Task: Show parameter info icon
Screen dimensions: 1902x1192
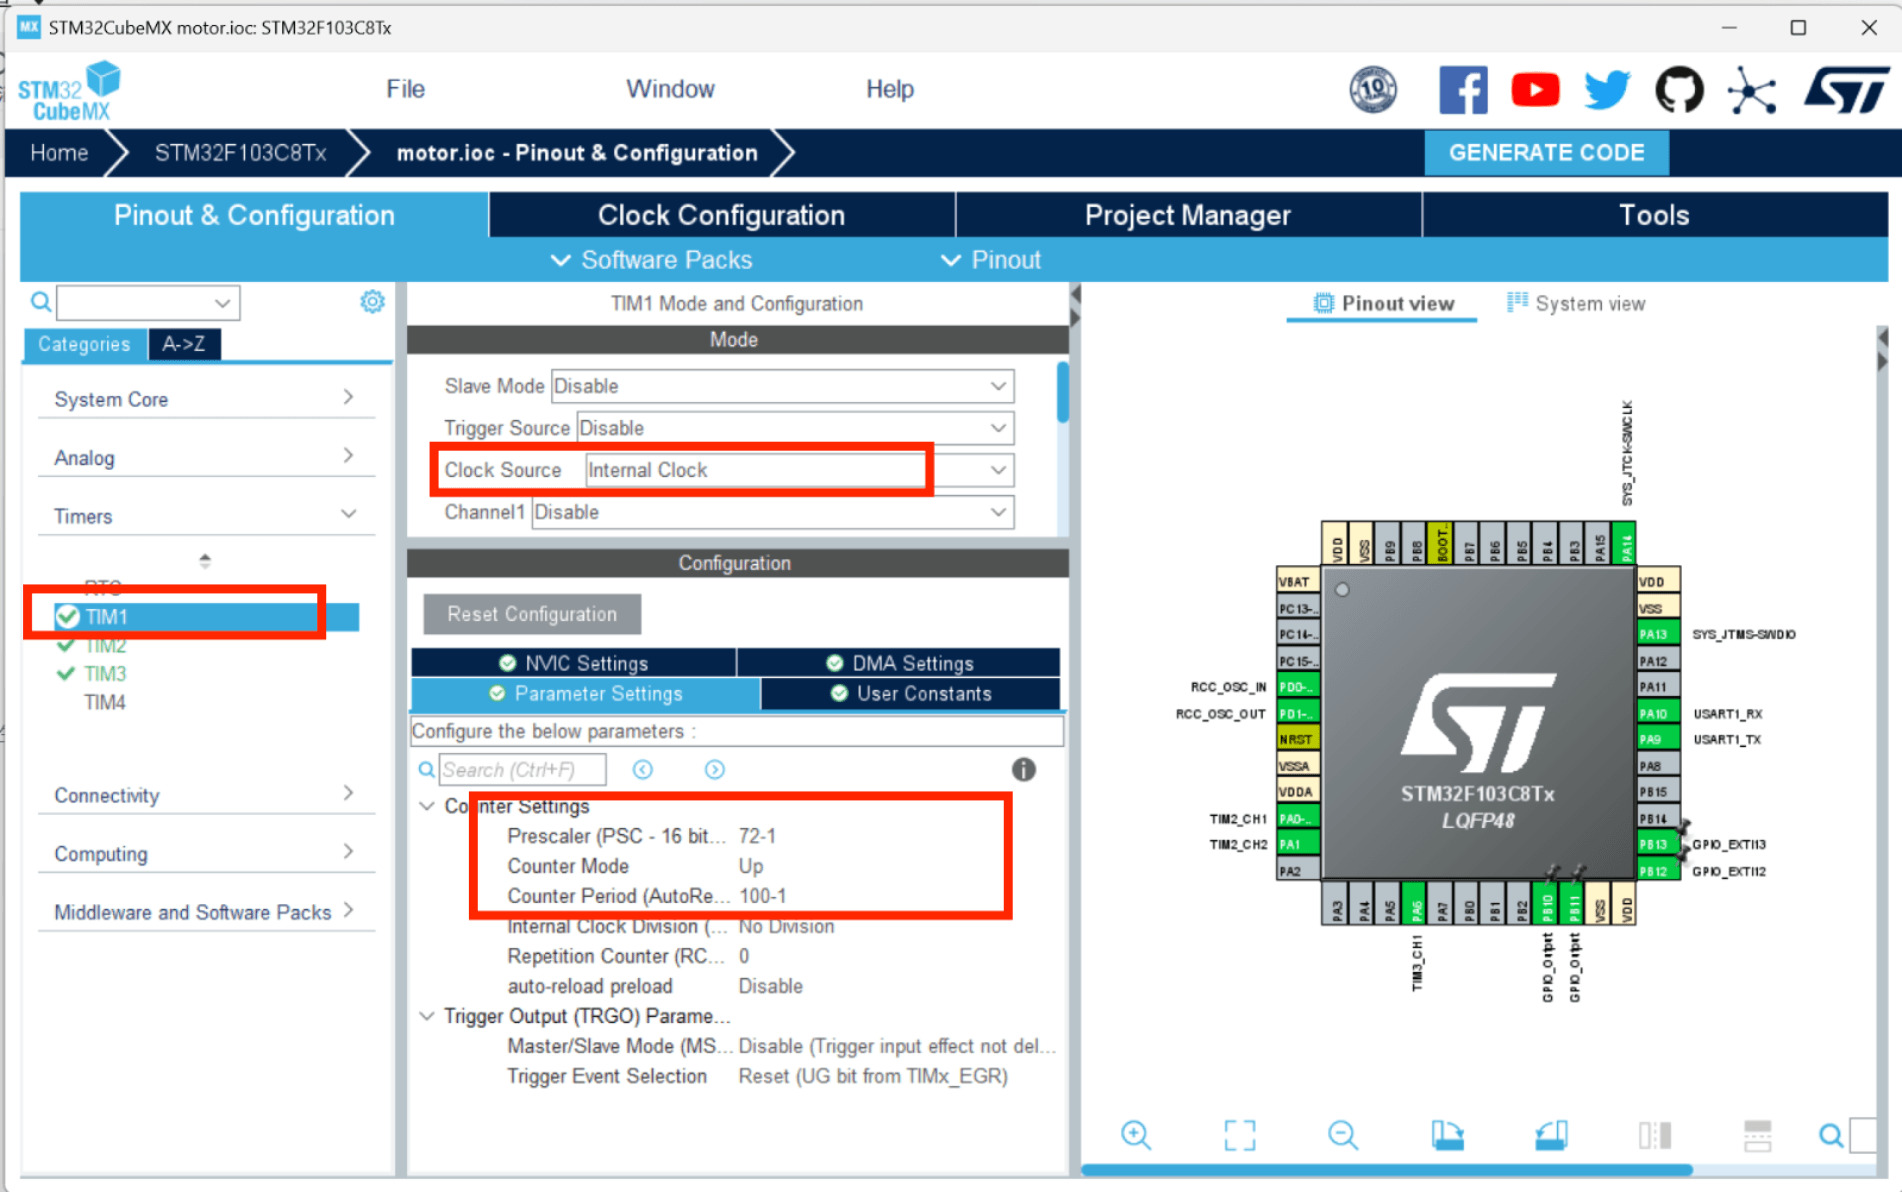Action: pos(1023,769)
